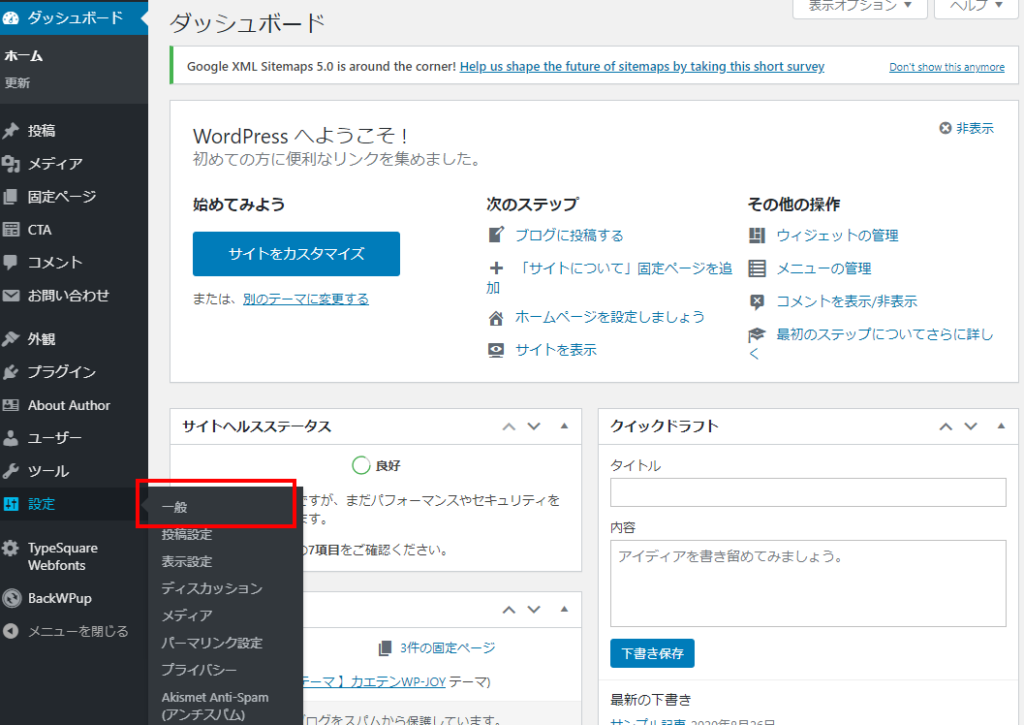Click the コメントを表示/非表示 link
The width and height of the screenshot is (1024, 725).
847,302
